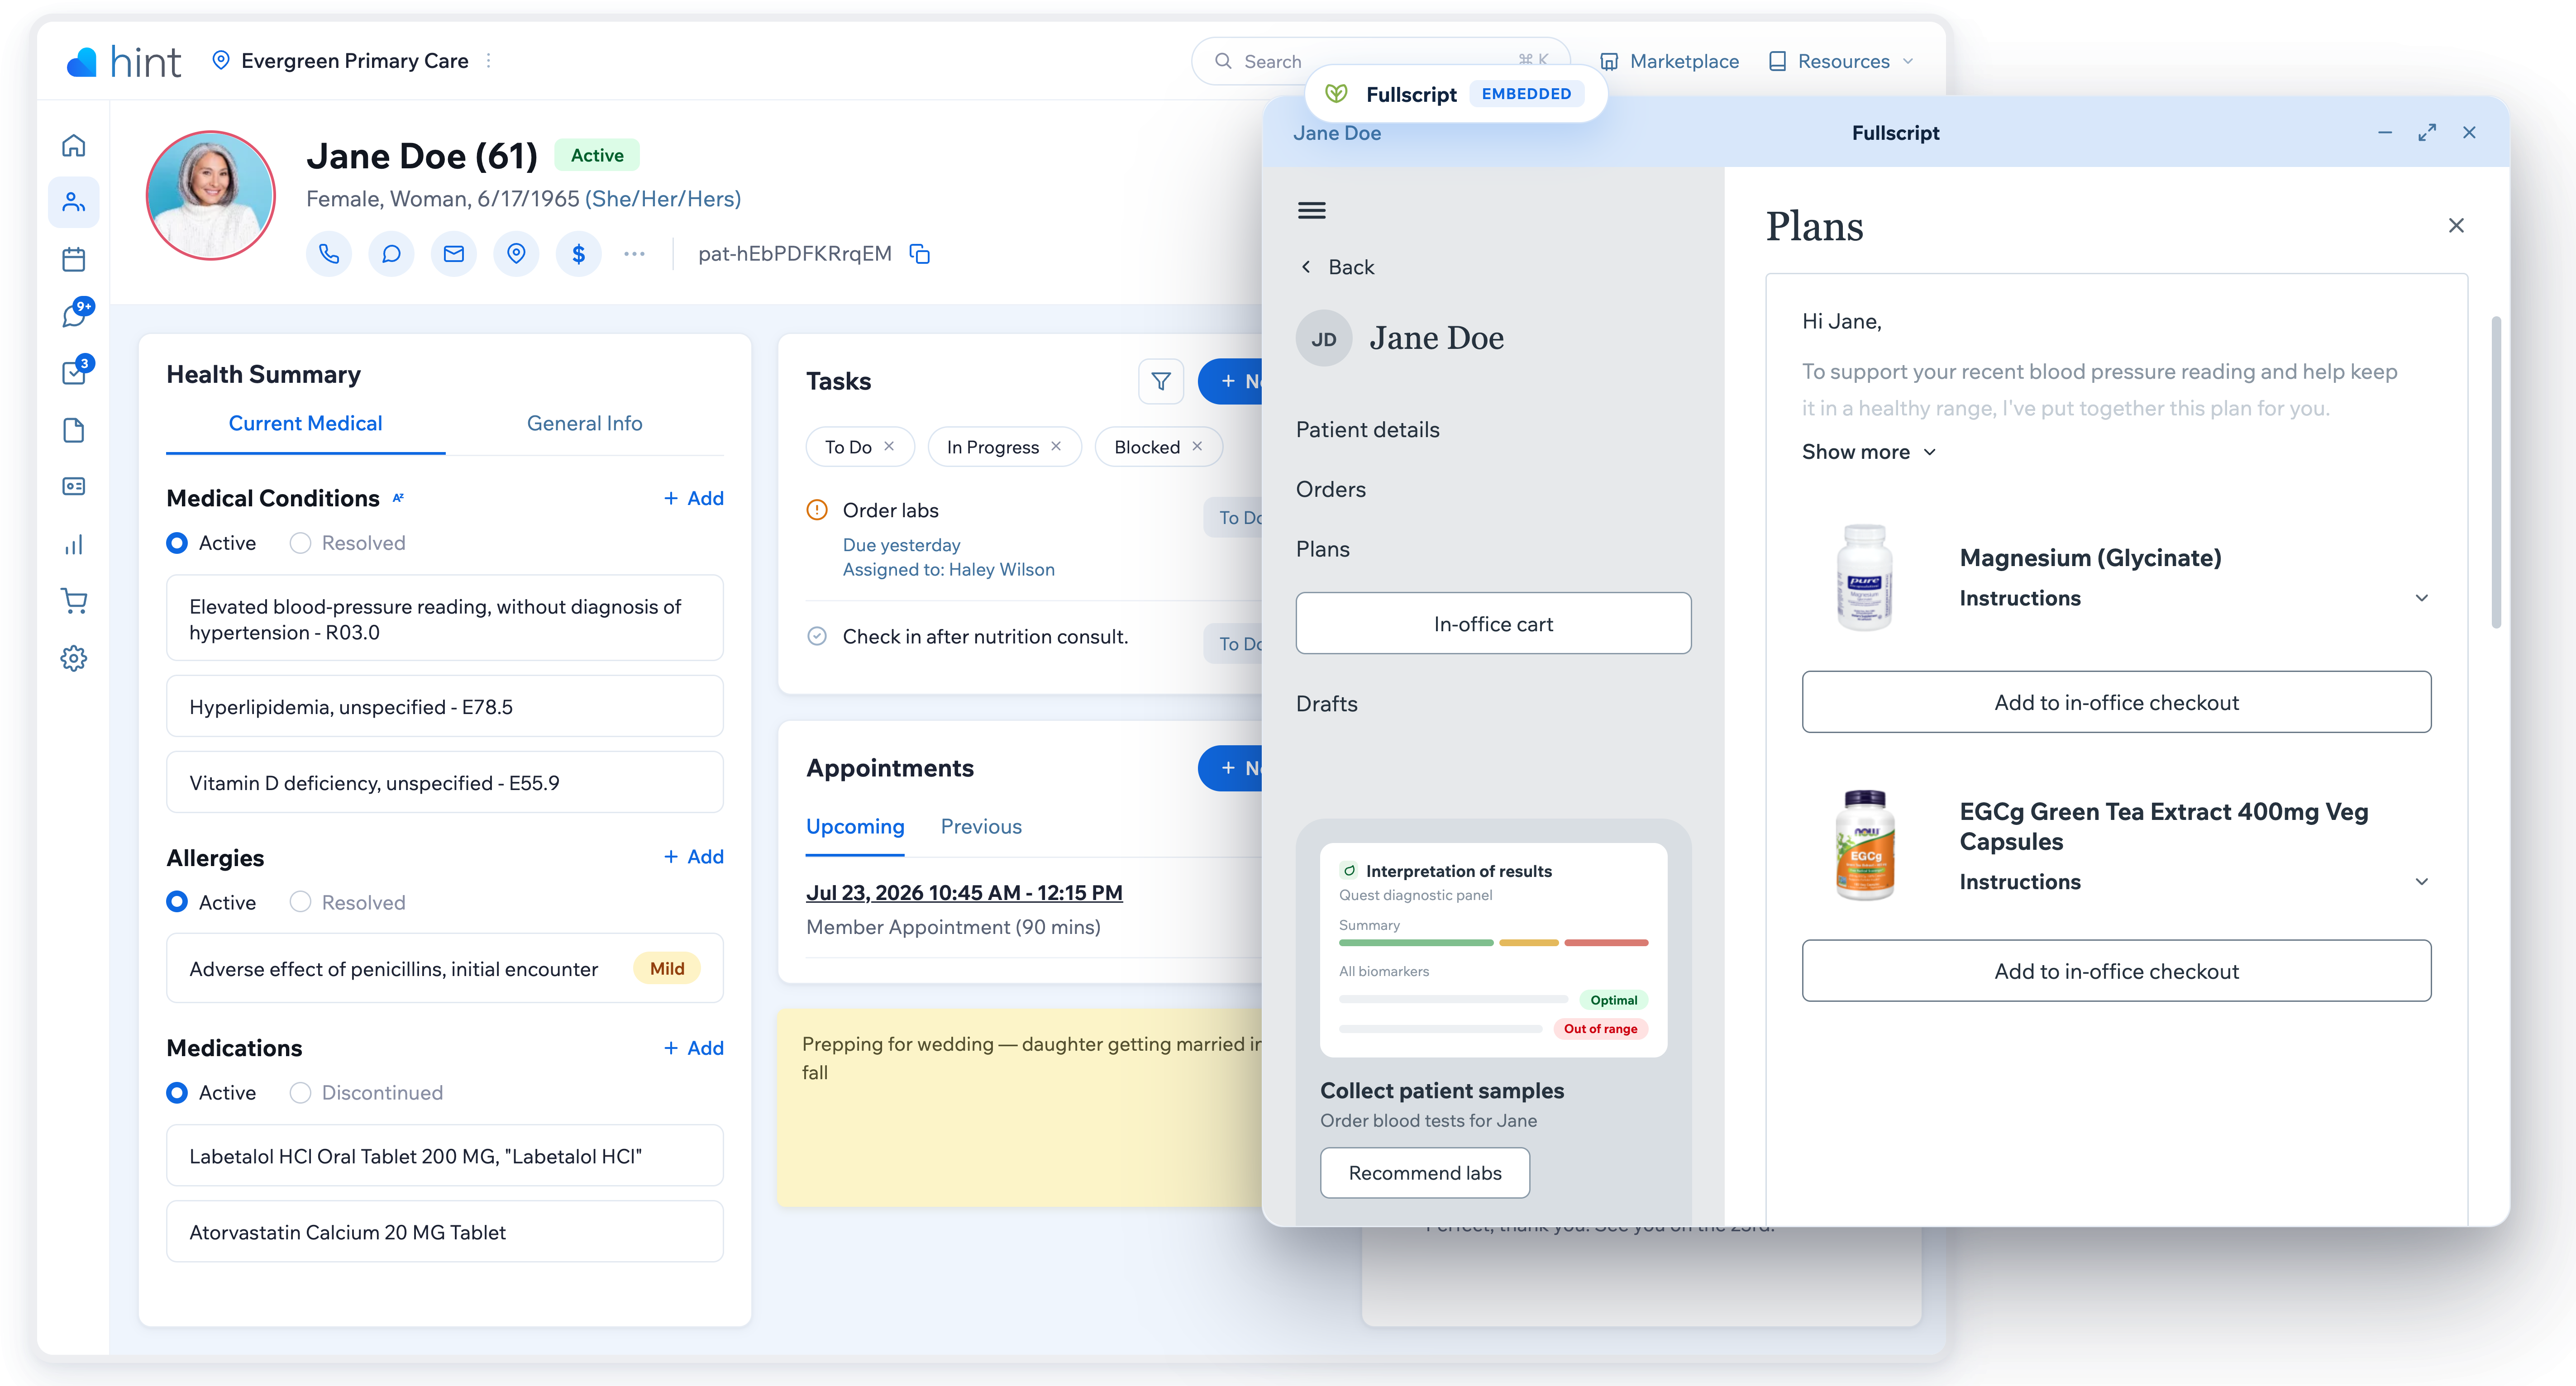Select Resolved radio under Medical Conditions

point(300,543)
